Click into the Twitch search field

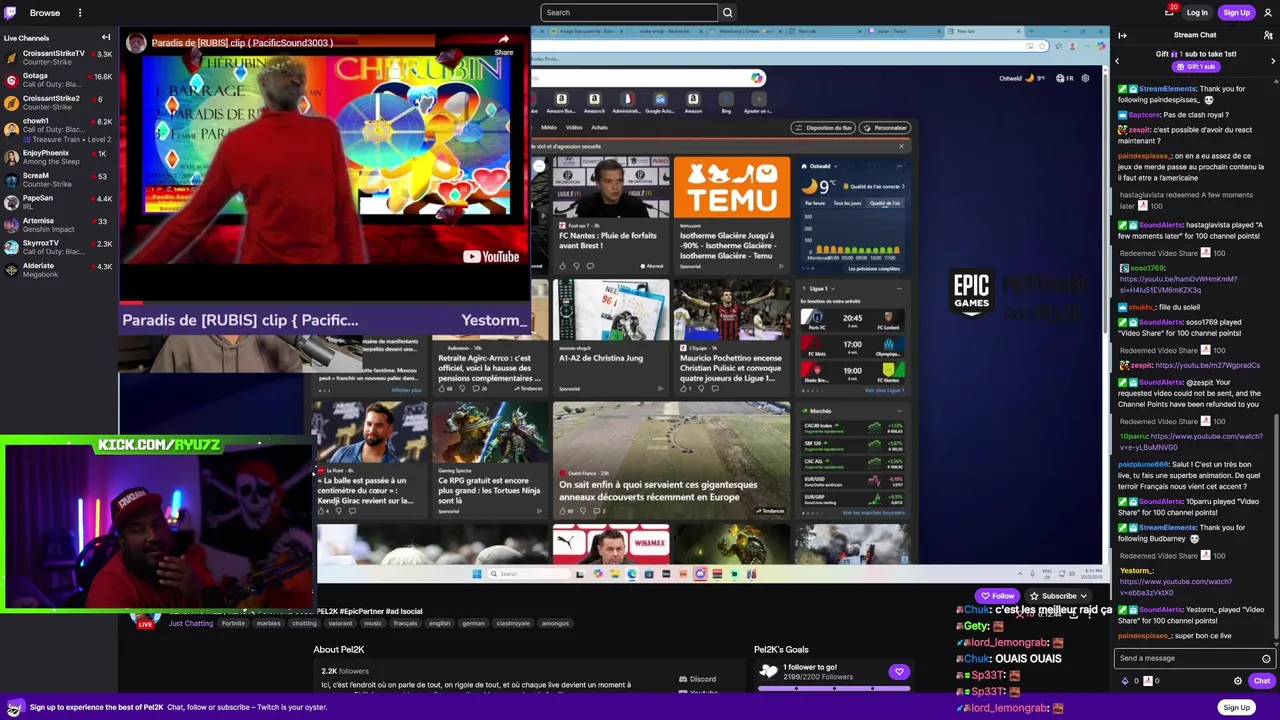tap(629, 13)
